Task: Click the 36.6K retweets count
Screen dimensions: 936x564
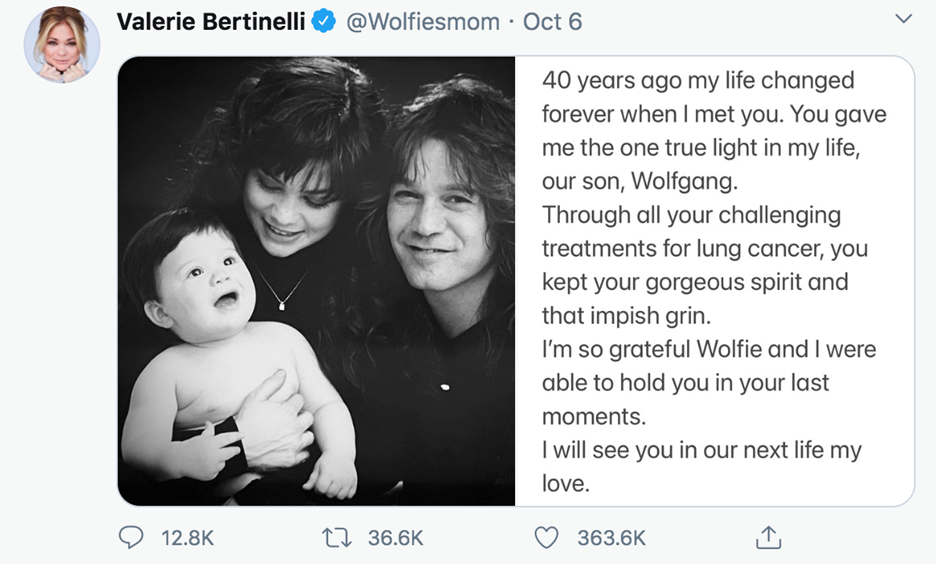Action: 396,538
